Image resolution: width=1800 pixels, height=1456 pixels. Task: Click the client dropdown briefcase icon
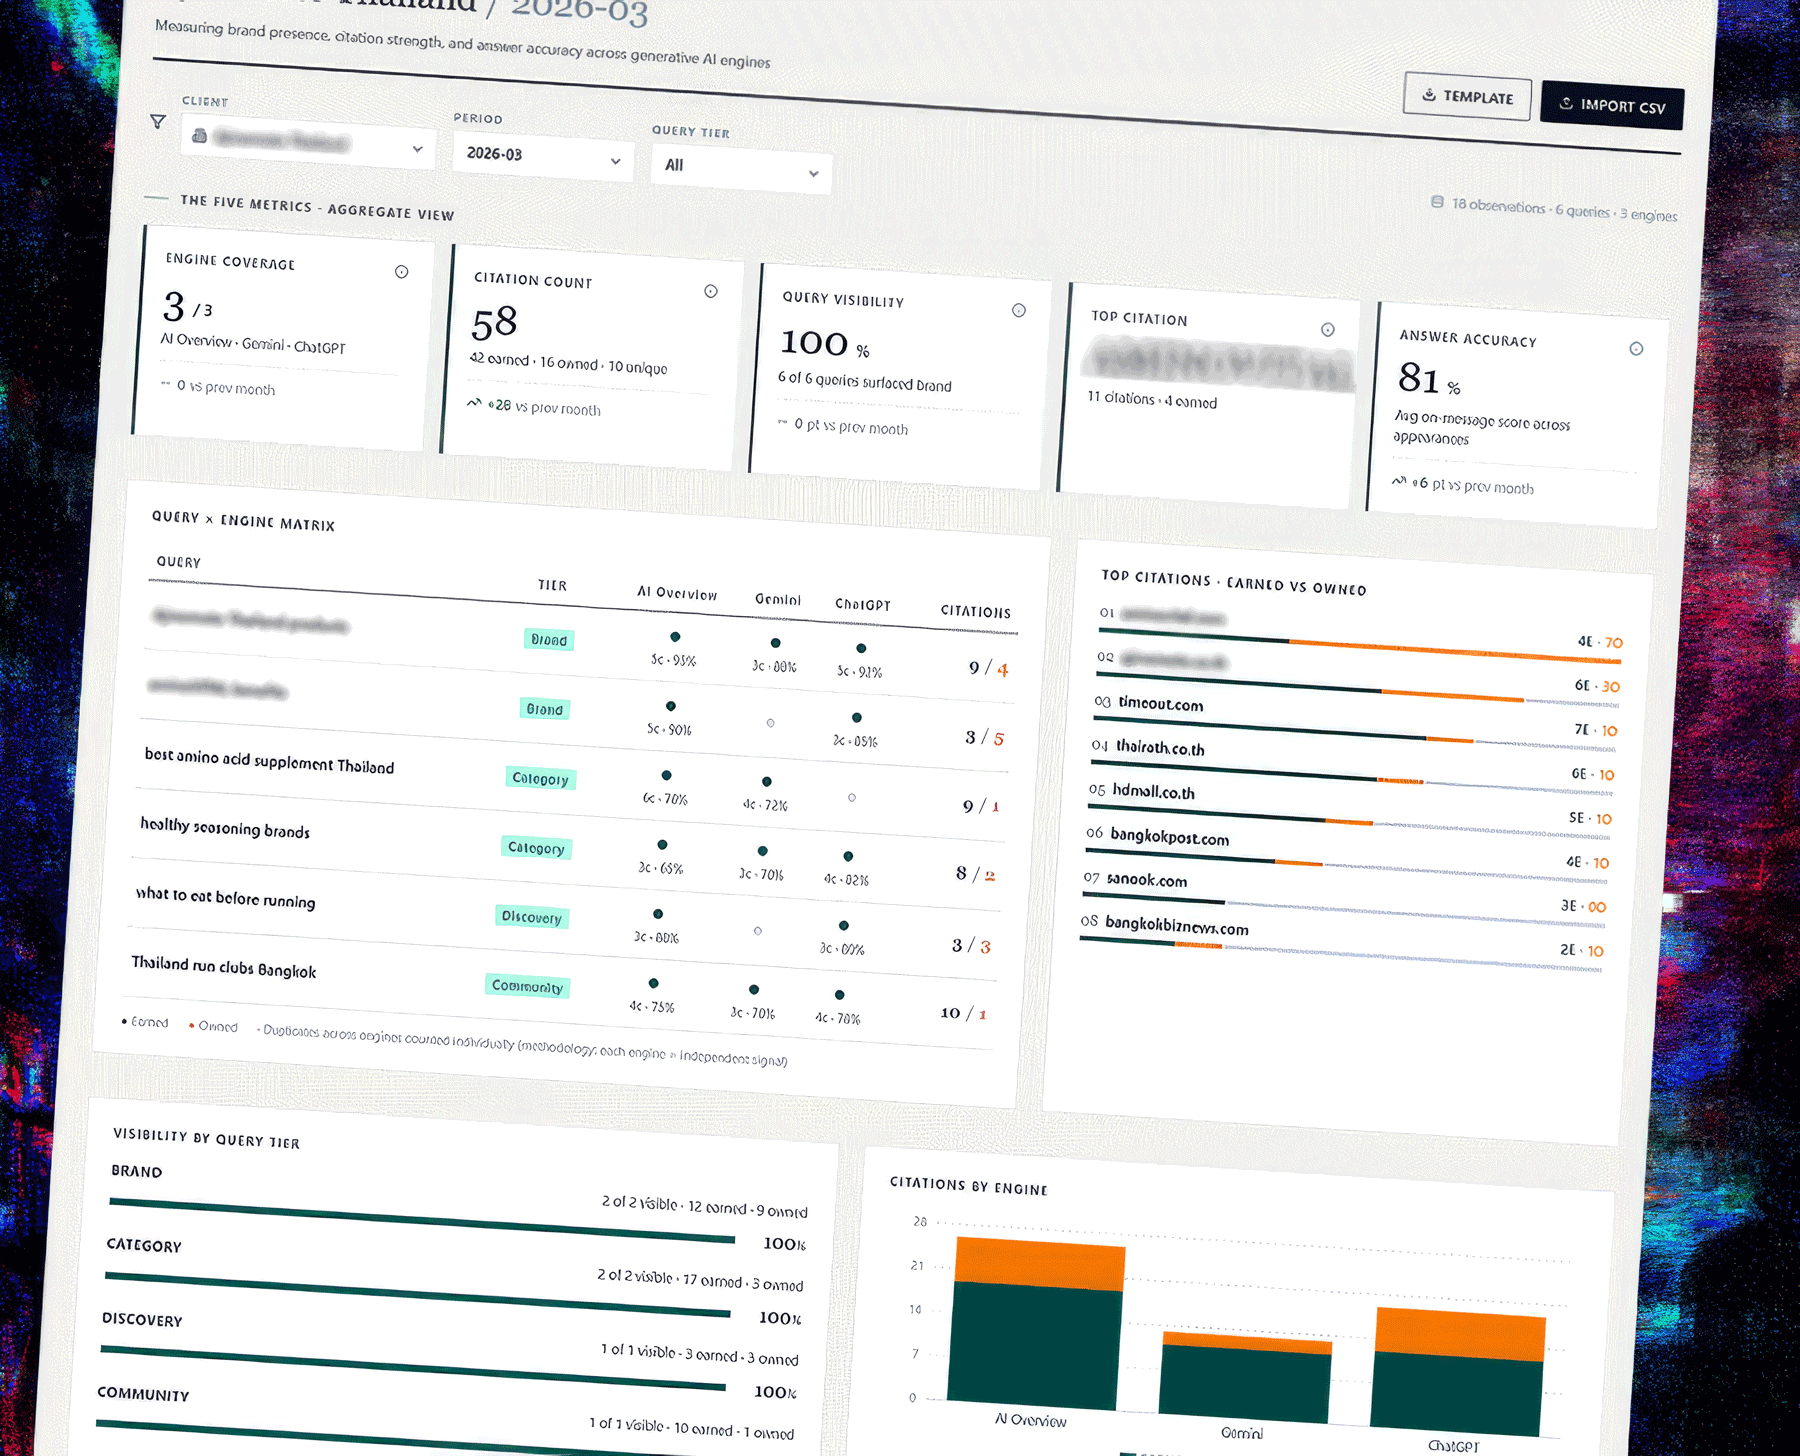coord(199,136)
